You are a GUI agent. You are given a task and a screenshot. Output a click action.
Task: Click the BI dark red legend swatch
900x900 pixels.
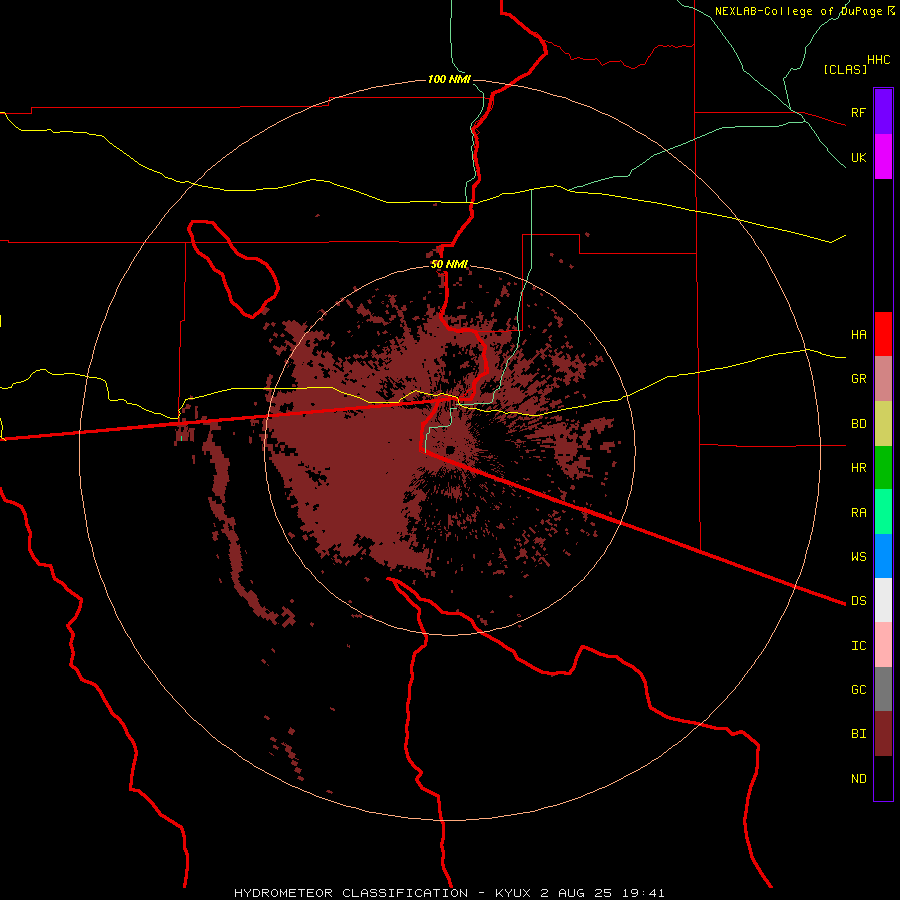[883, 734]
